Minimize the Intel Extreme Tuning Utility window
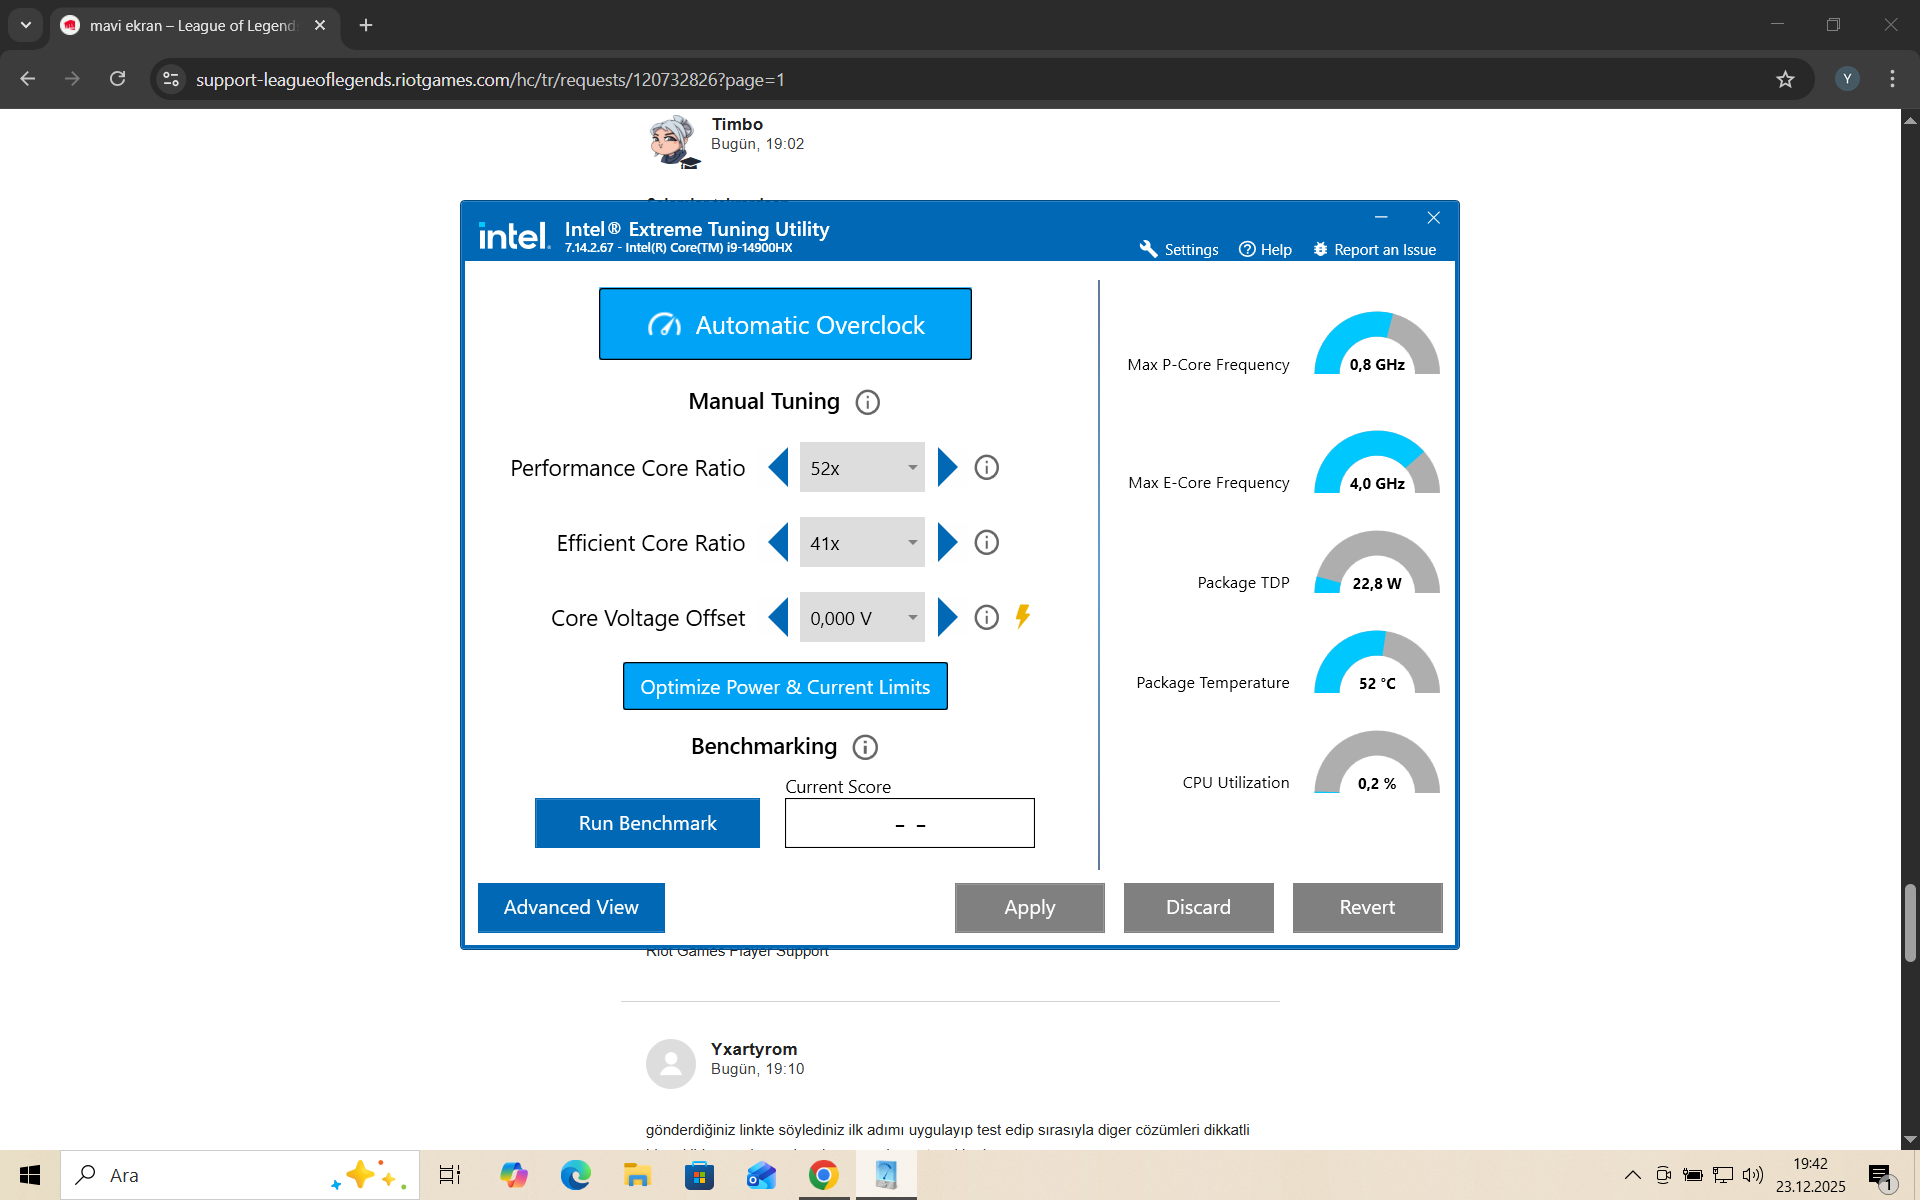This screenshot has width=1920, height=1200. click(x=1381, y=217)
